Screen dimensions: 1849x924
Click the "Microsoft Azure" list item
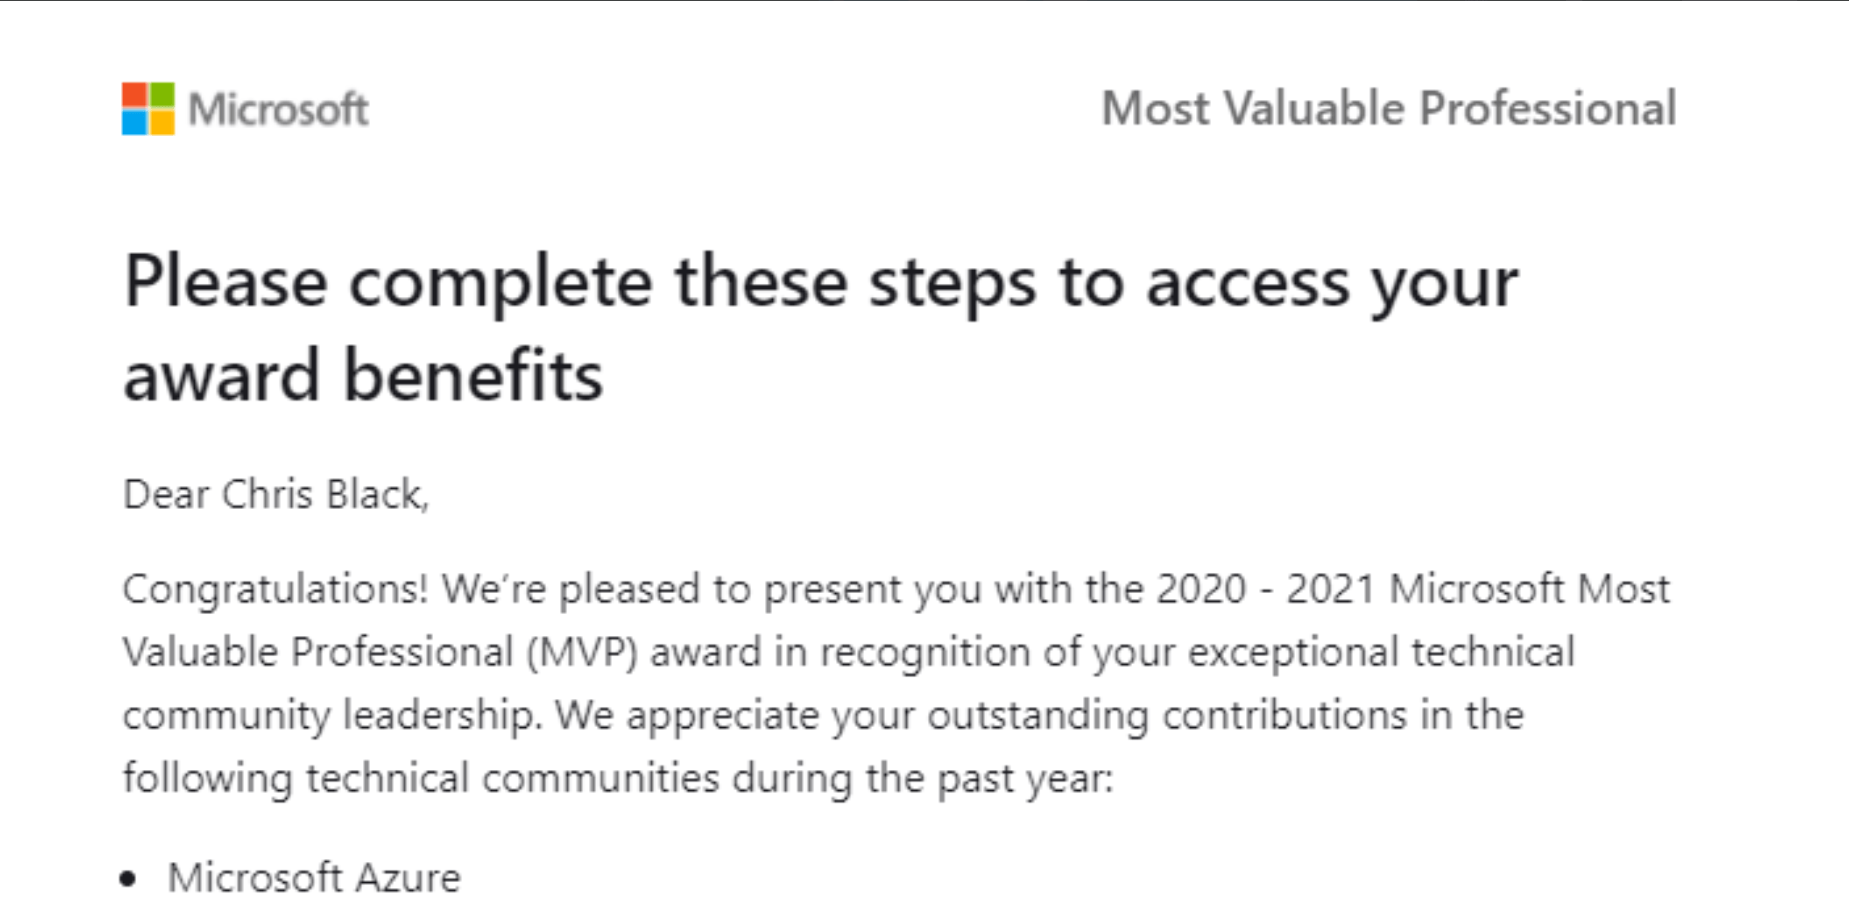pos(314,878)
